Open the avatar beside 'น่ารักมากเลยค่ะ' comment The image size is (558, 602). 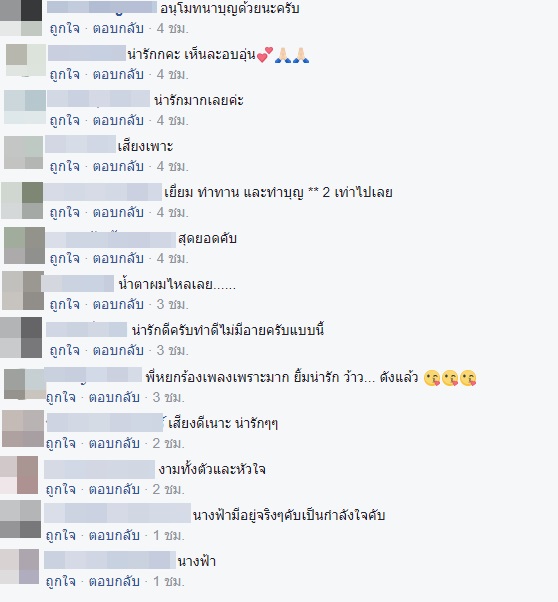(25, 107)
